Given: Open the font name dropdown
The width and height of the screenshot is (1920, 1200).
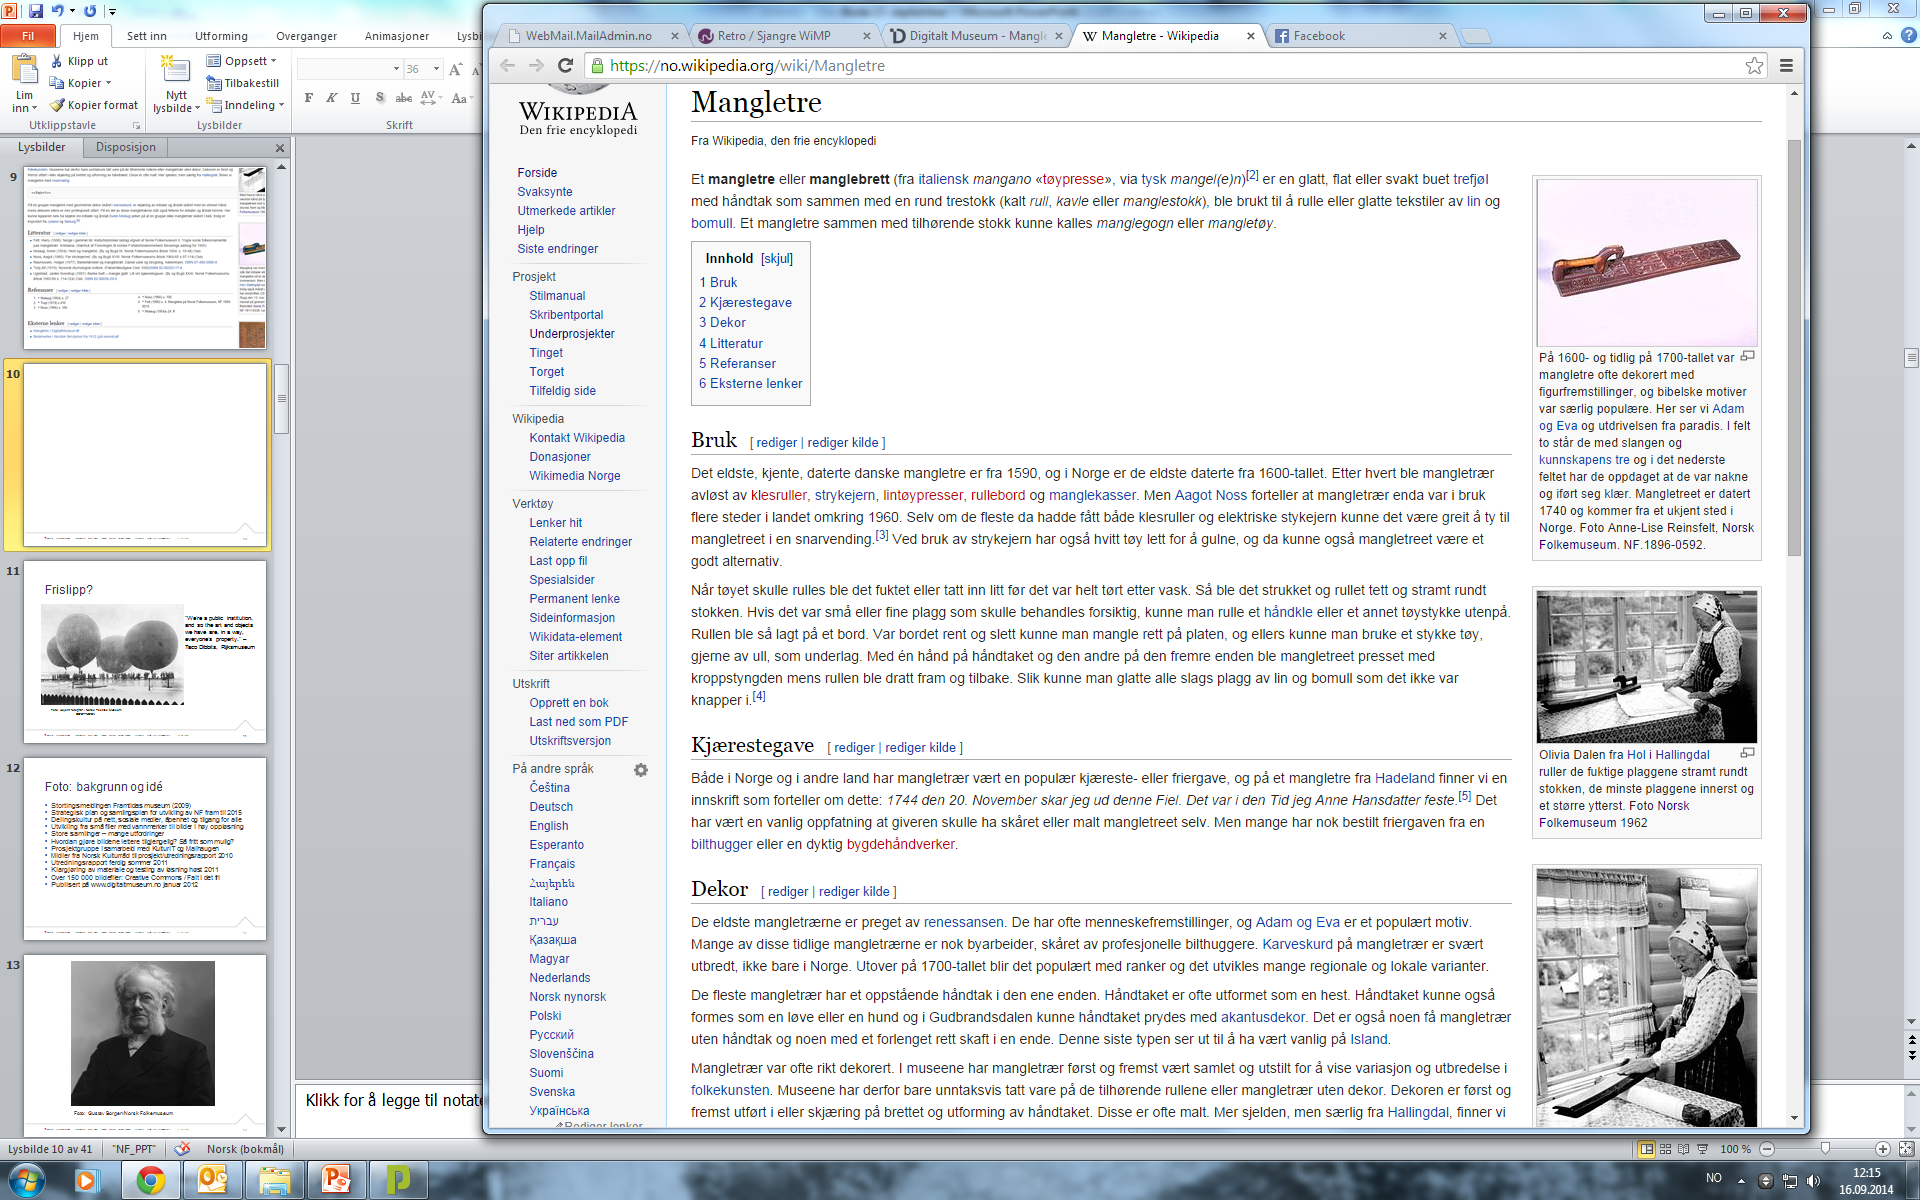Looking at the screenshot, I should pos(396,69).
